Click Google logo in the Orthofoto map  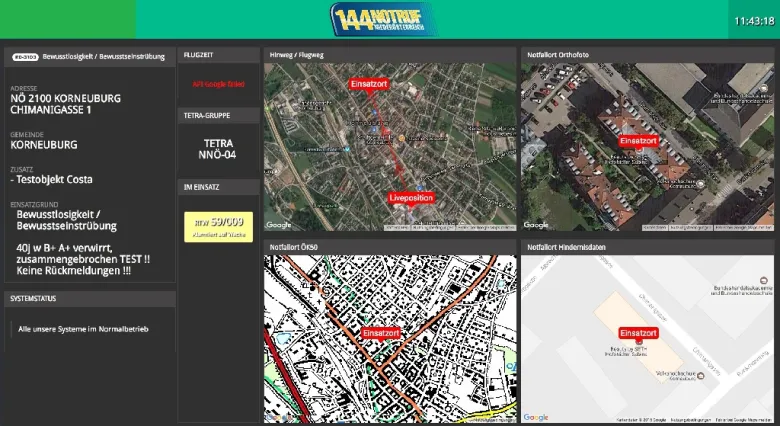536,225
